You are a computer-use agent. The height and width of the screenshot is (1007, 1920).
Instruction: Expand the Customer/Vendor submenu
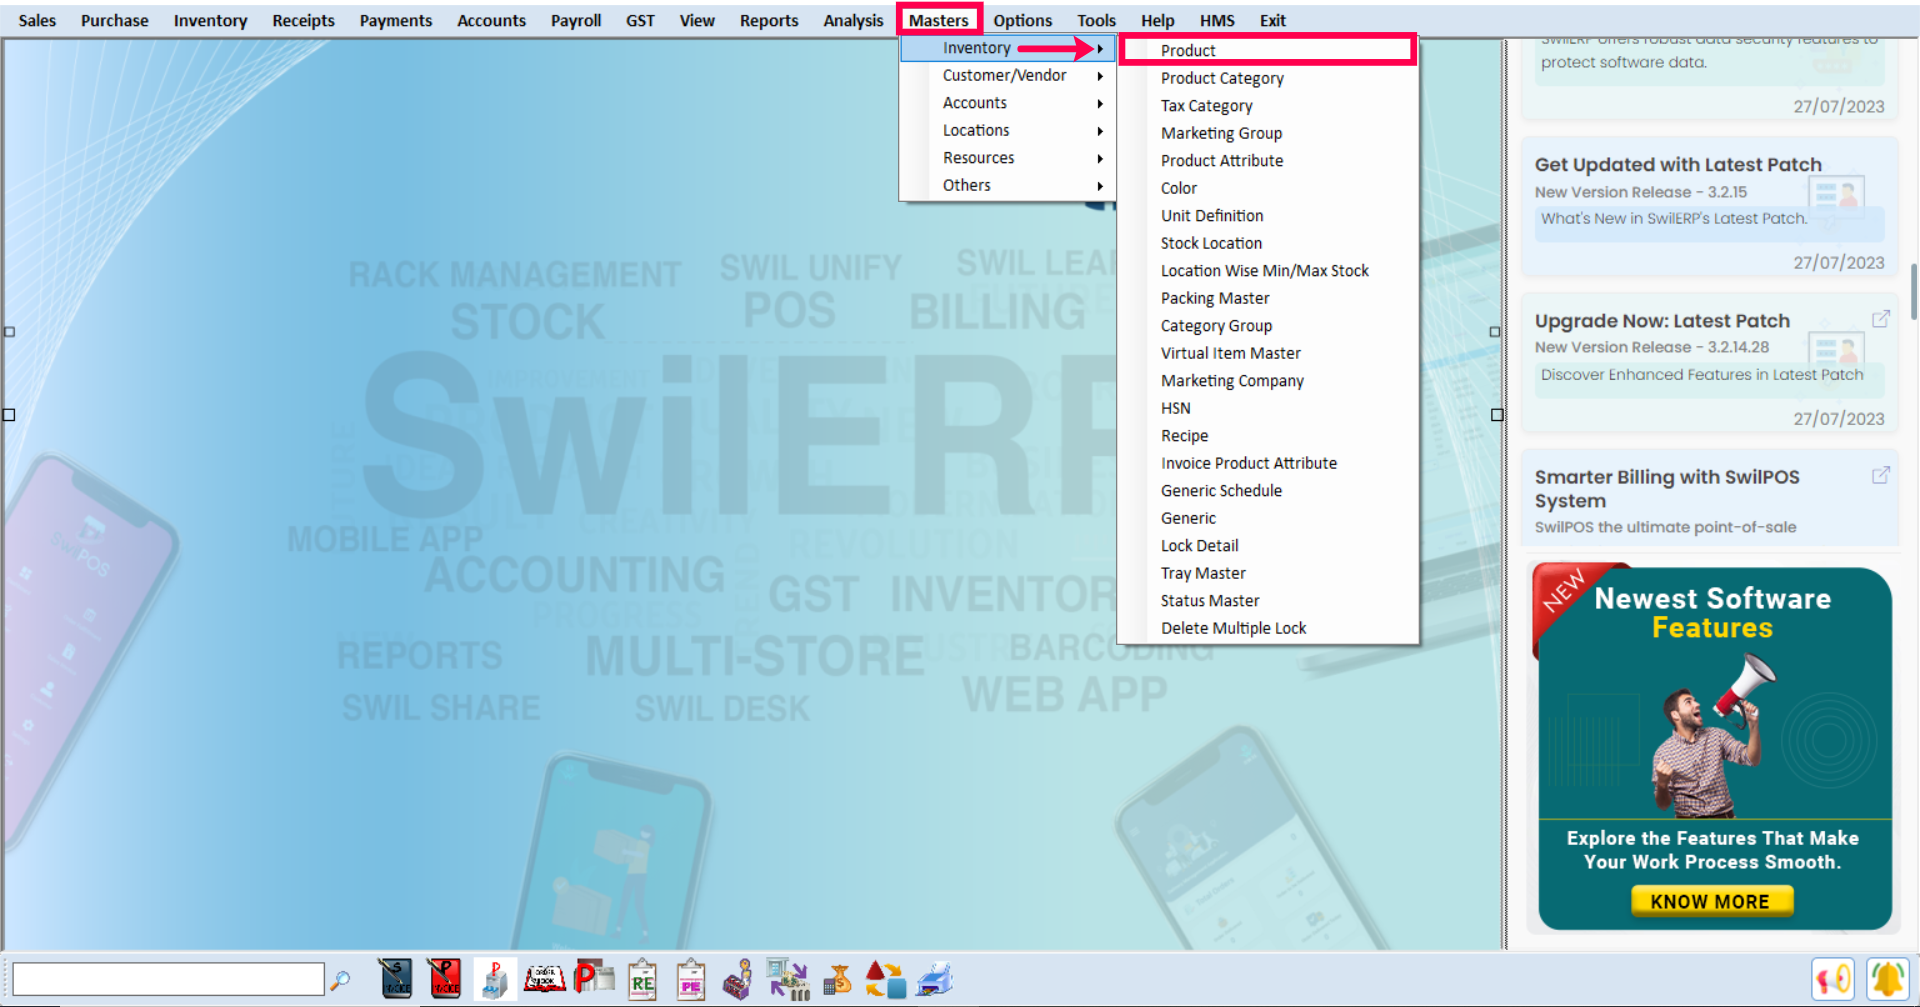(x=1007, y=76)
